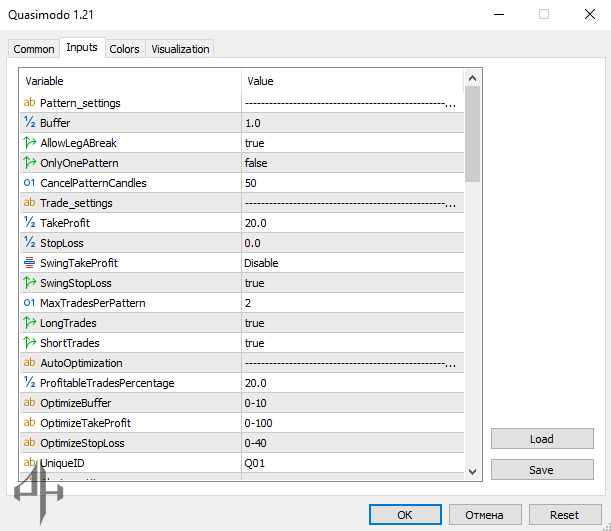The height and width of the screenshot is (531, 611).
Task: Click the Reset button
Action: tap(565, 515)
